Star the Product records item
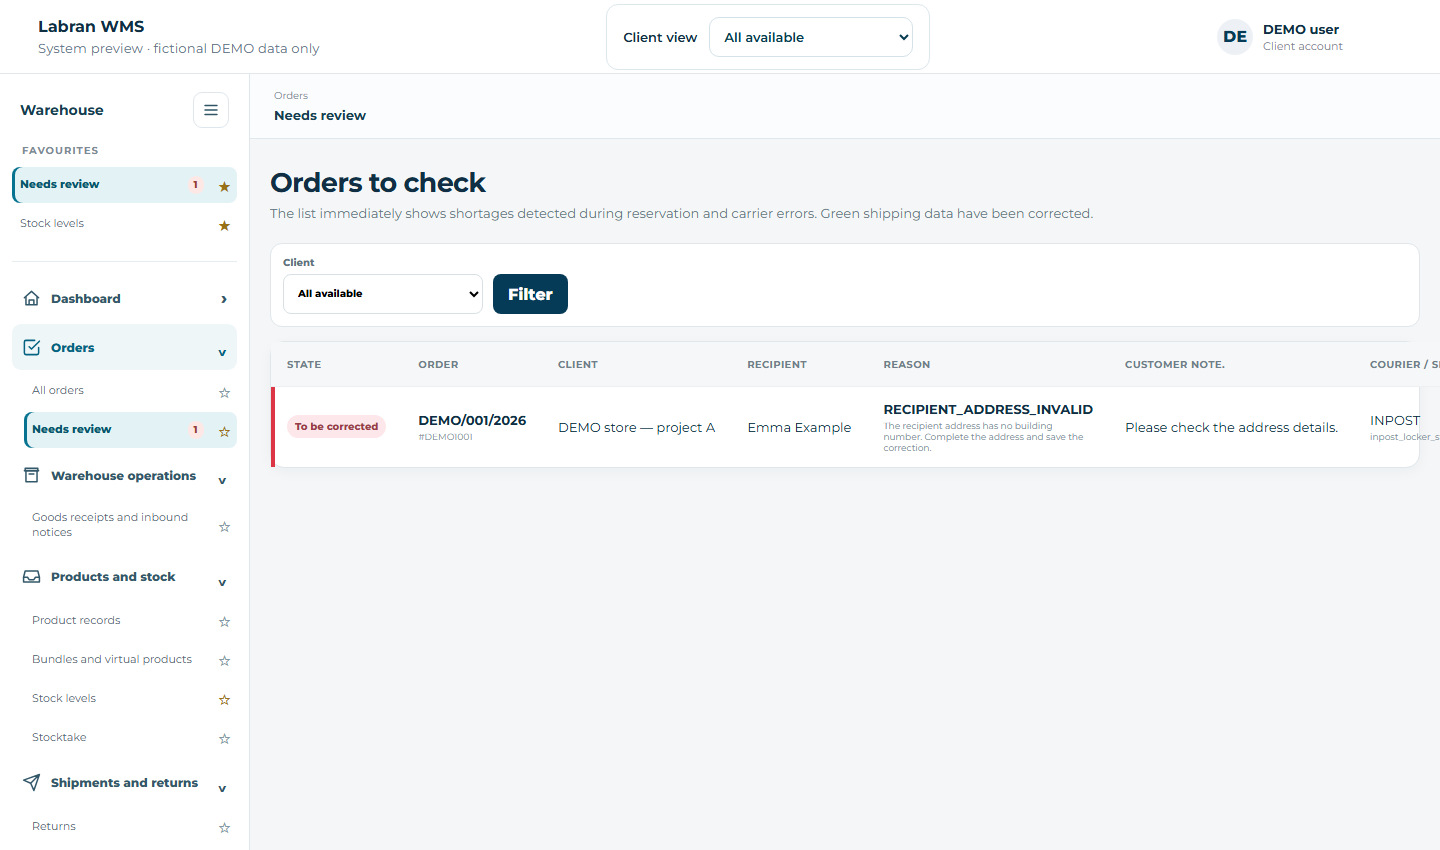1440x850 pixels. (x=224, y=622)
